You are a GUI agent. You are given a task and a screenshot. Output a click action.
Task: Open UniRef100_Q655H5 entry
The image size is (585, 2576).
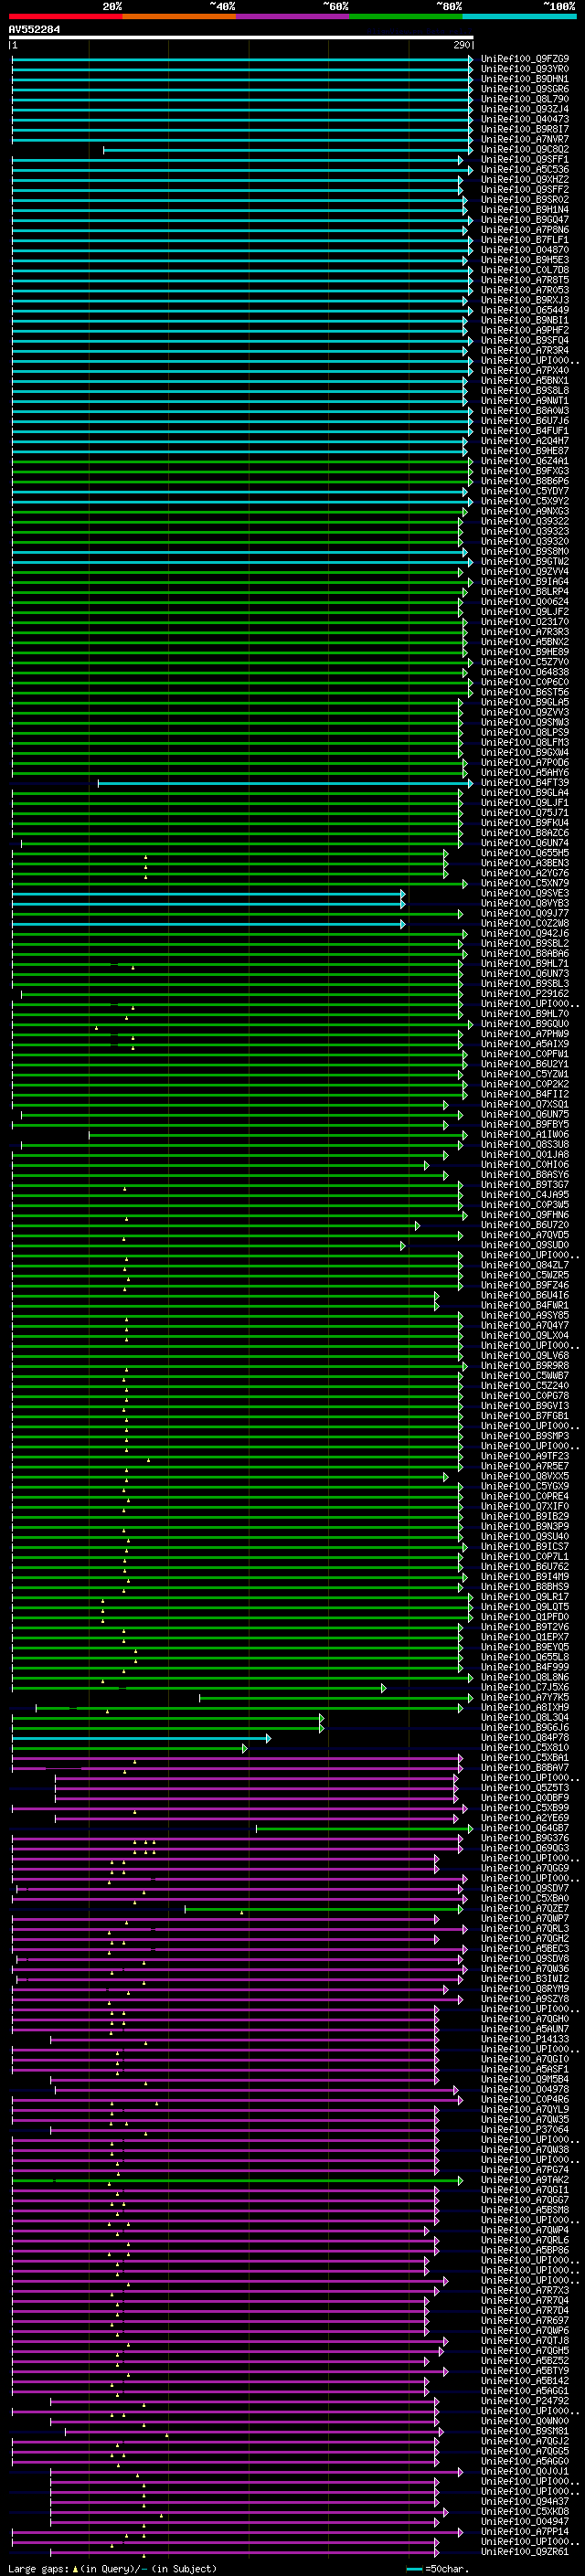pos(525,853)
